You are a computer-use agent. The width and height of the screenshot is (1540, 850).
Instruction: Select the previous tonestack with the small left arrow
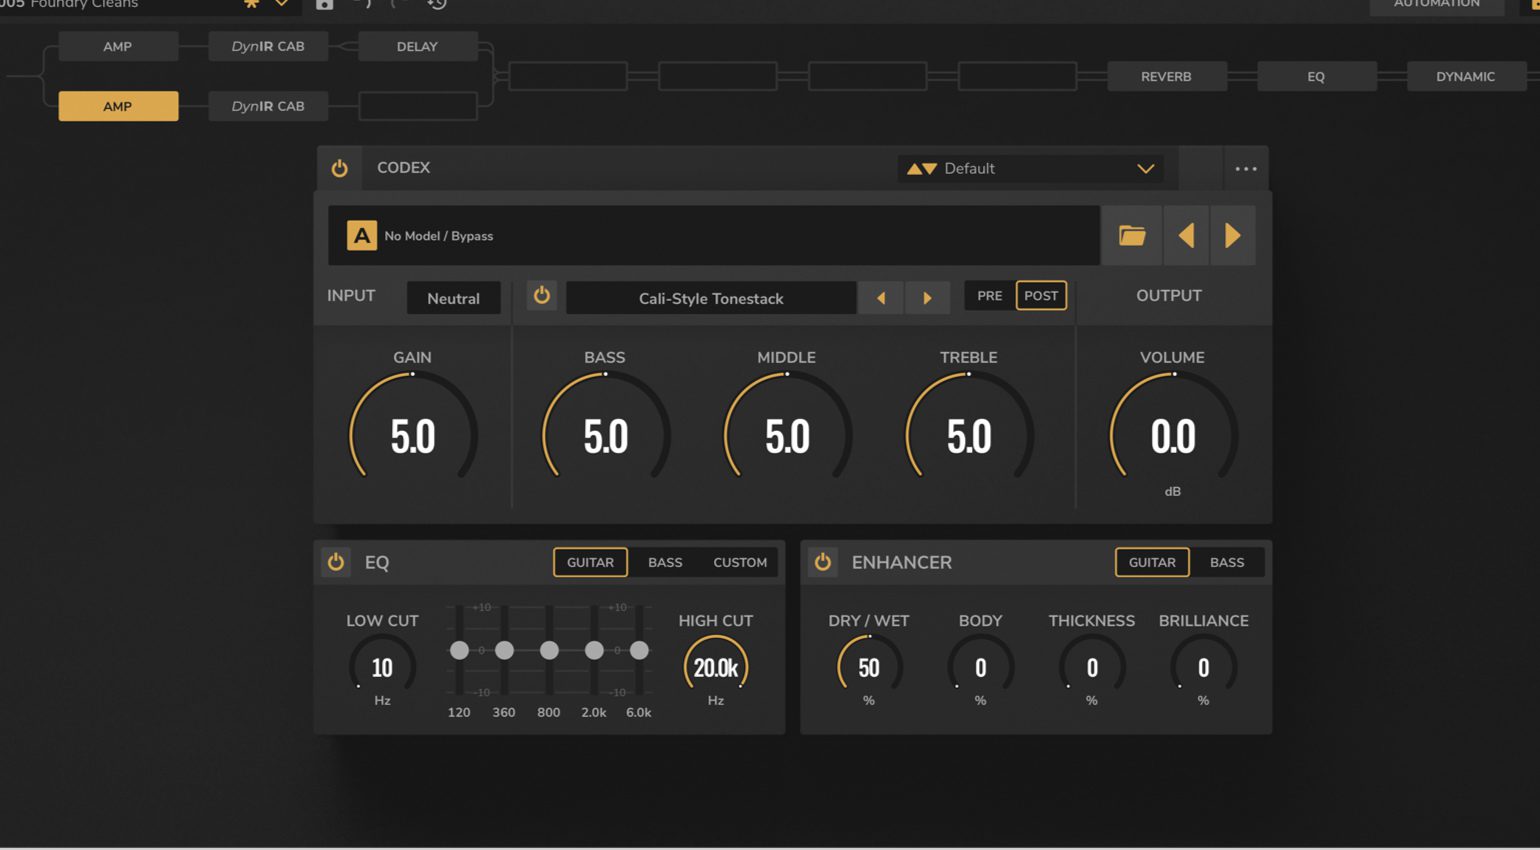click(x=881, y=298)
